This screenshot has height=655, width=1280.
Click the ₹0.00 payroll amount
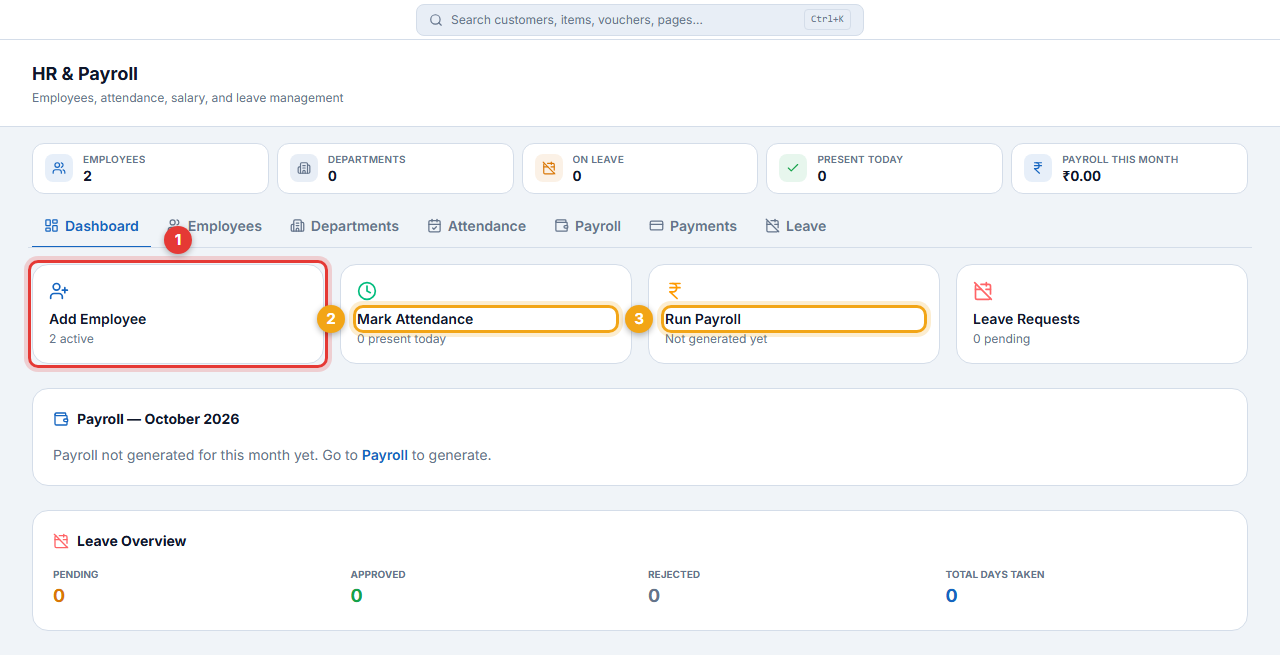[x=1081, y=176]
